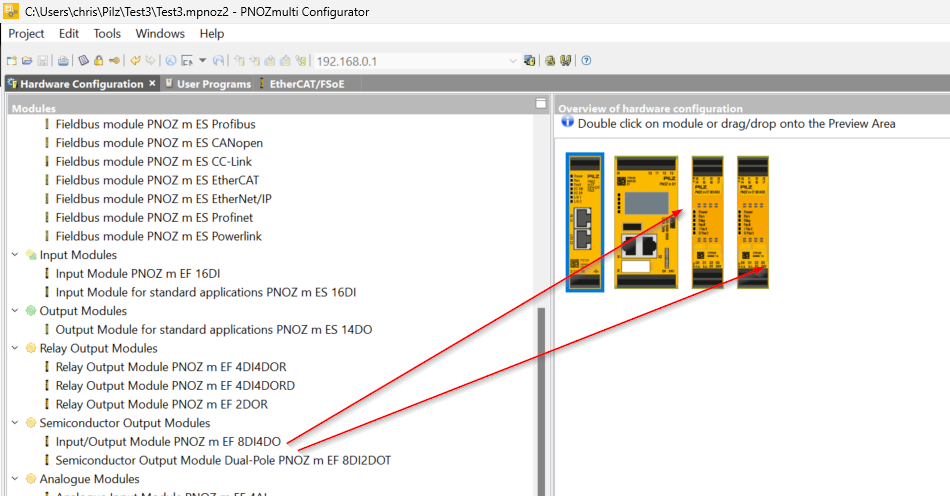Open the Project menu
The image size is (950, 496).
[x=26, y=33]
